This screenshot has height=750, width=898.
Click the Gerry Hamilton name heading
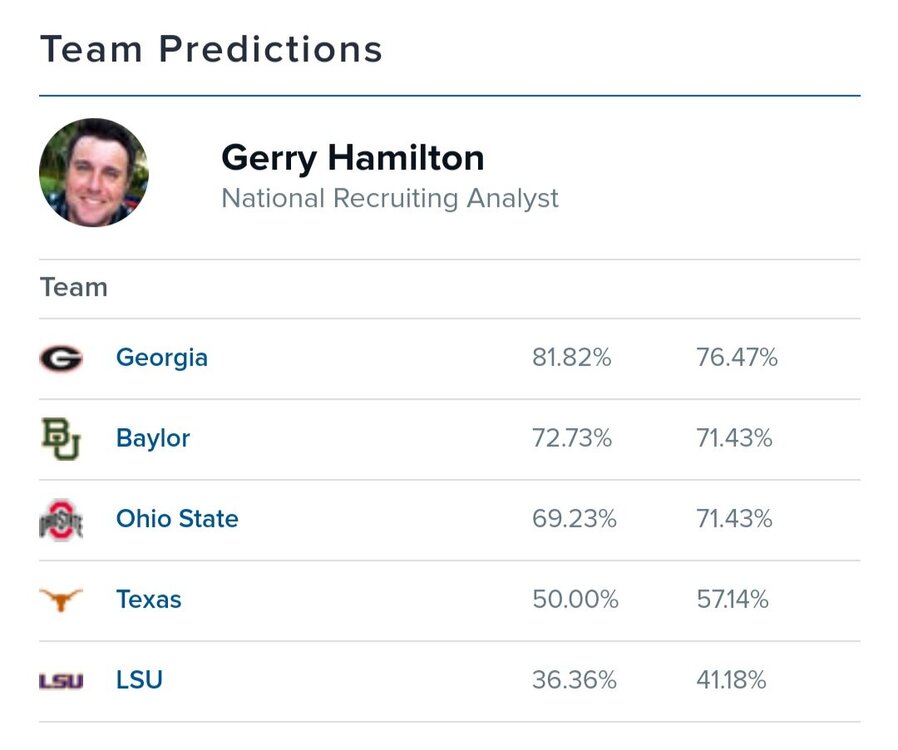[352, 157]
